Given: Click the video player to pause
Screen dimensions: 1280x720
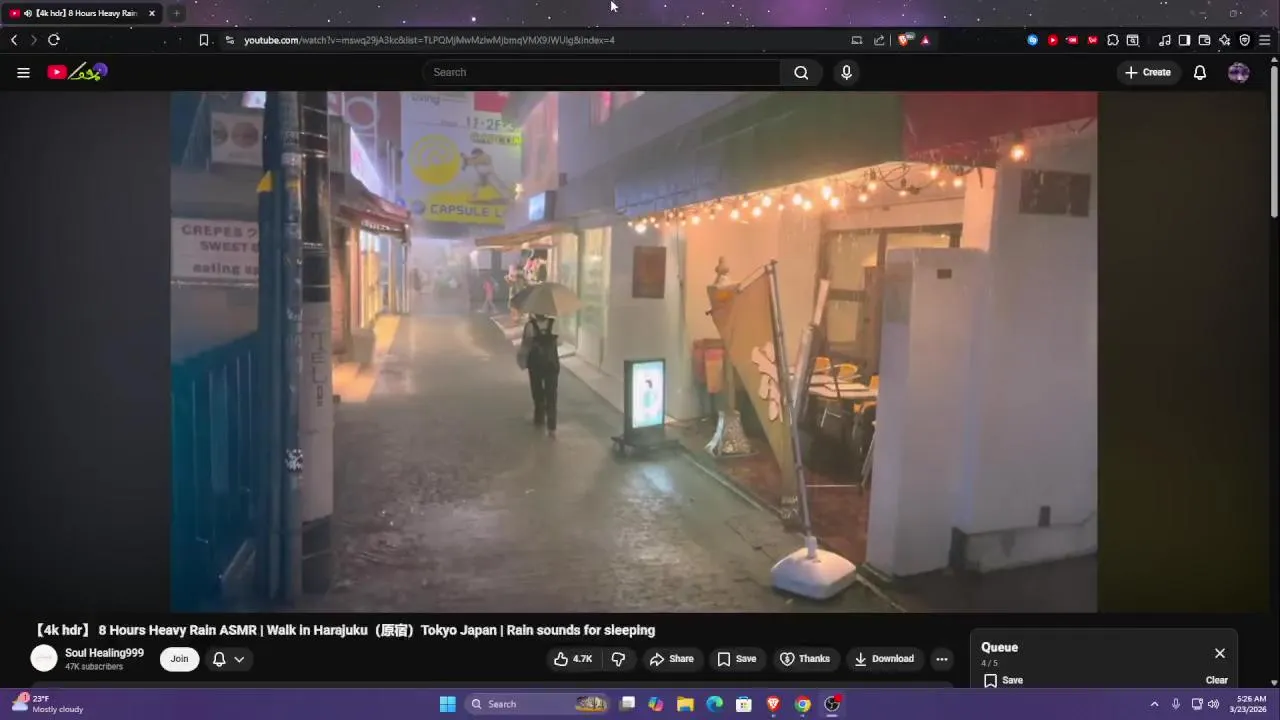Looking at the screenshot, I should (x=634, y=352).
